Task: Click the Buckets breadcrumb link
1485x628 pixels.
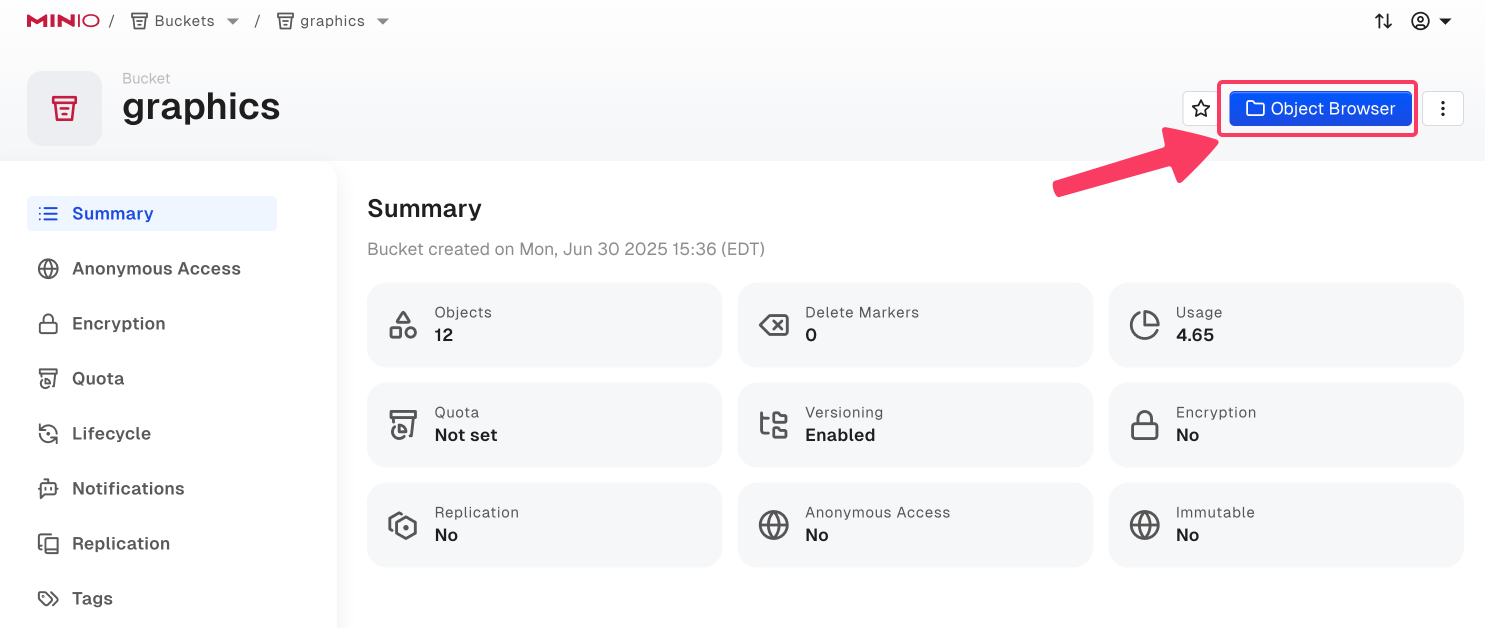Action: (x=184, y=21)
